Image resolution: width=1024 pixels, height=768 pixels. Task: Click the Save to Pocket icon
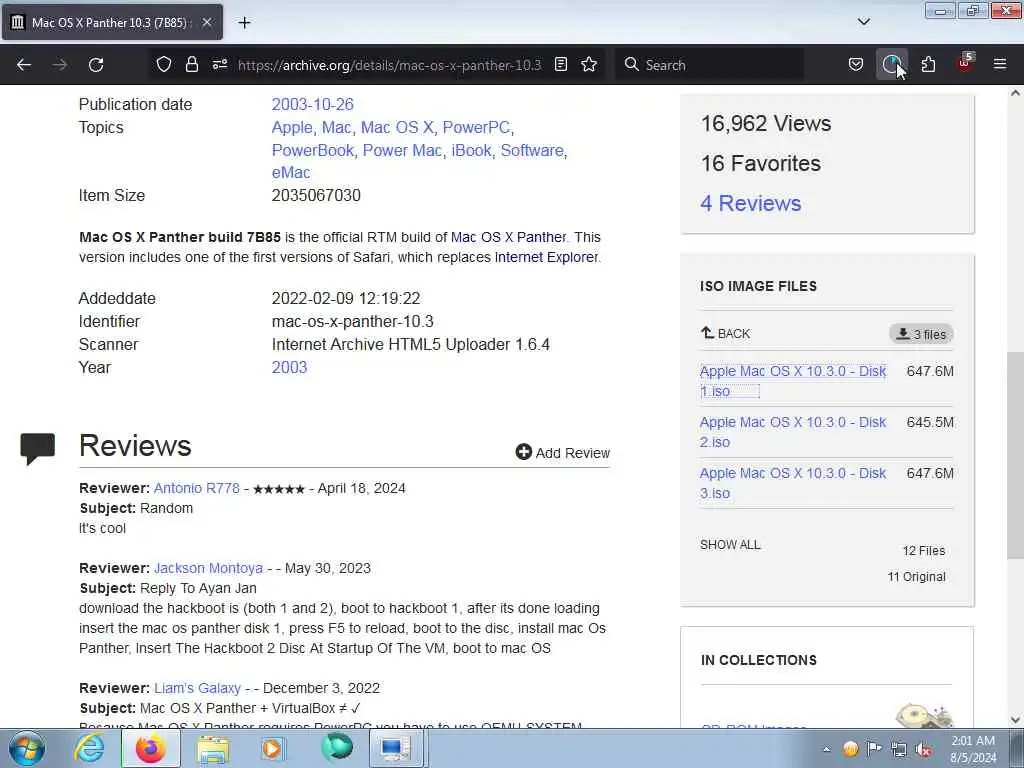point(856,65)
